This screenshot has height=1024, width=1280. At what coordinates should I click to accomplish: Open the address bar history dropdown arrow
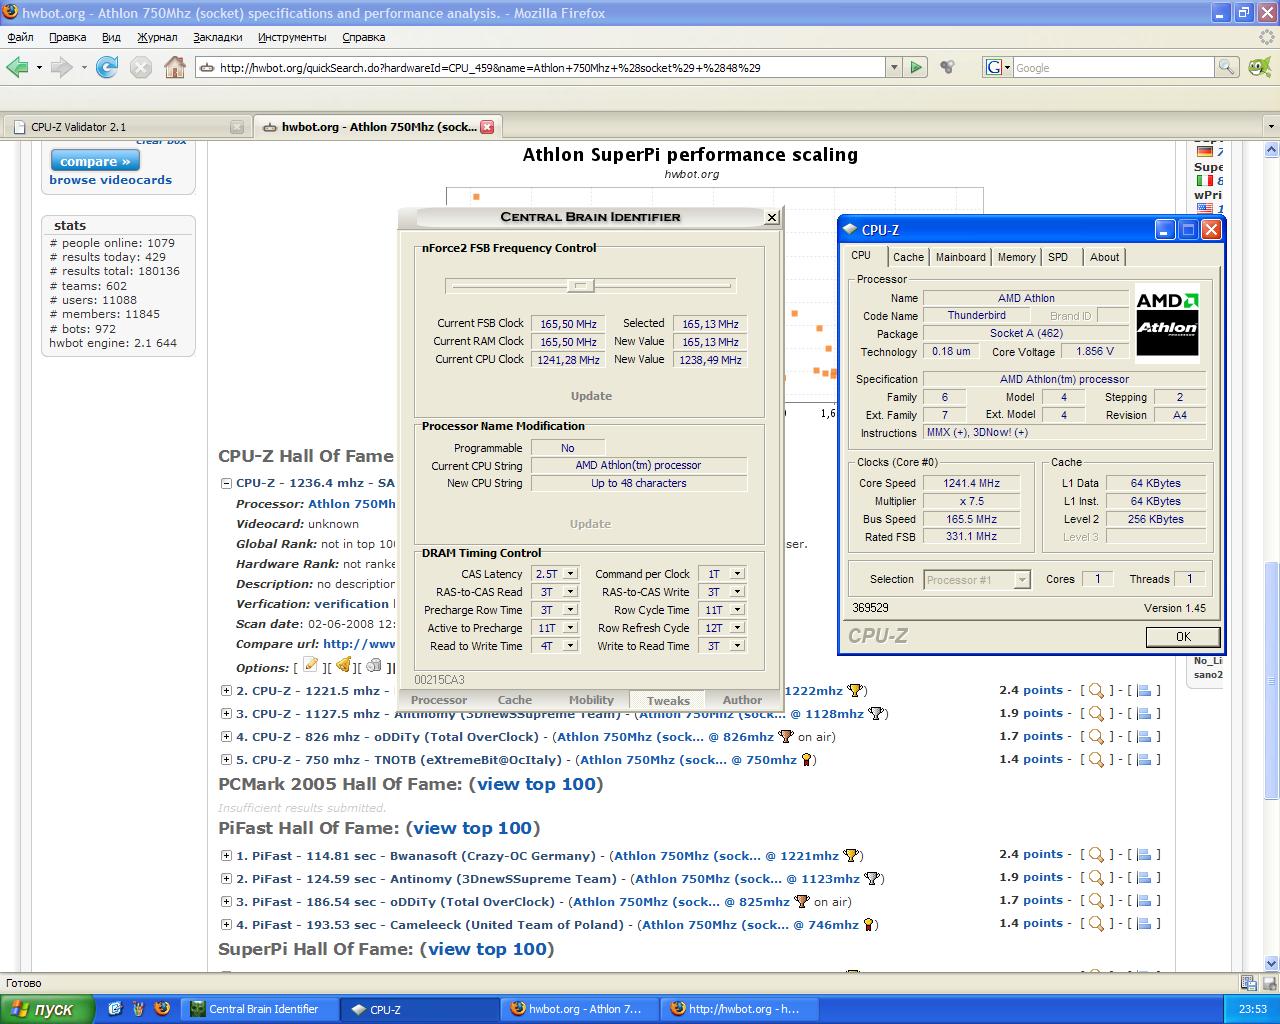pyautogui.click(x=894, y=67)
